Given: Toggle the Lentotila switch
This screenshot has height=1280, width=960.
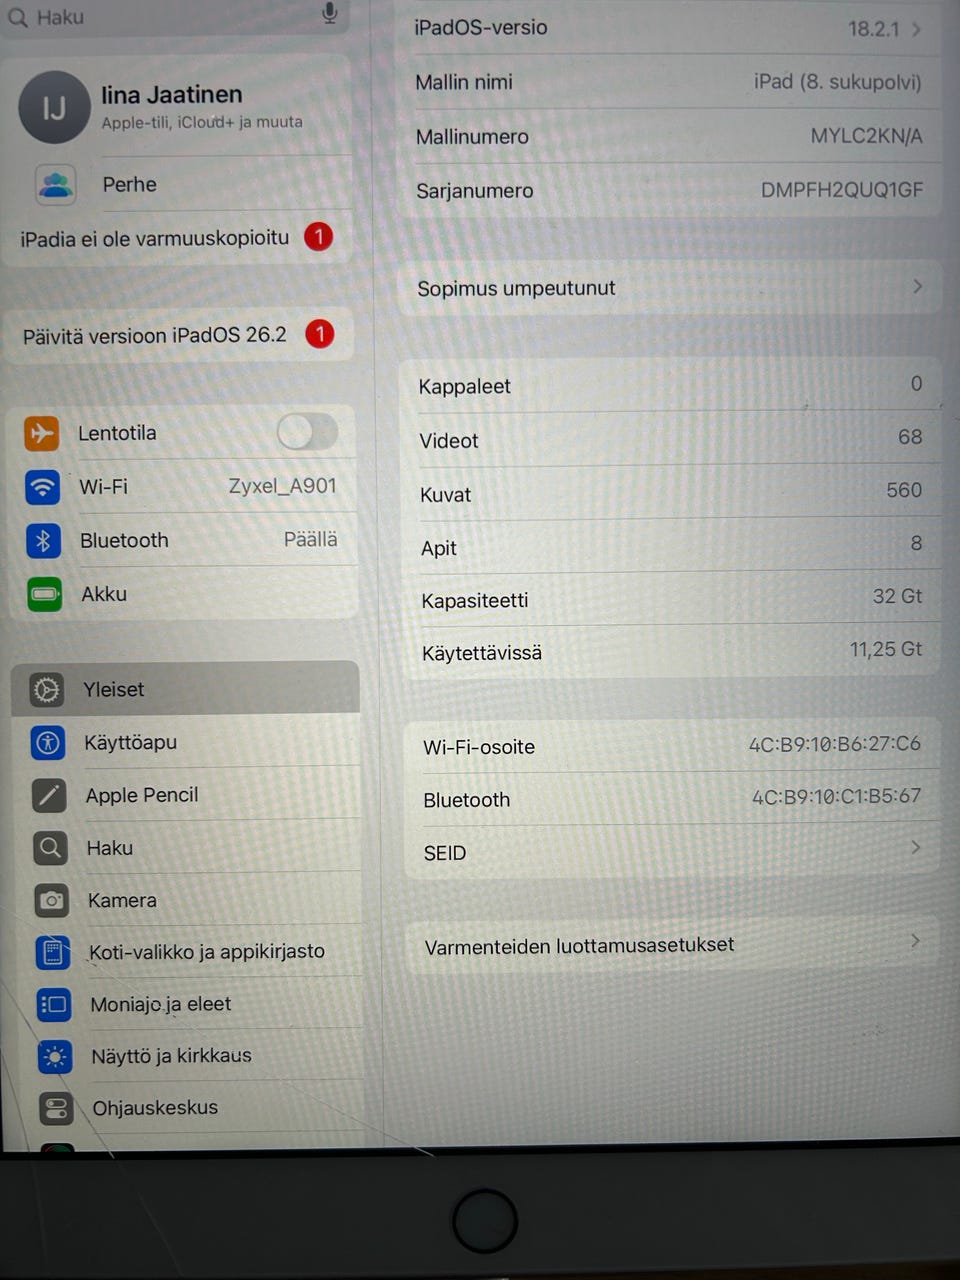Looking at the screenshot, I should [x=307, y=432].
